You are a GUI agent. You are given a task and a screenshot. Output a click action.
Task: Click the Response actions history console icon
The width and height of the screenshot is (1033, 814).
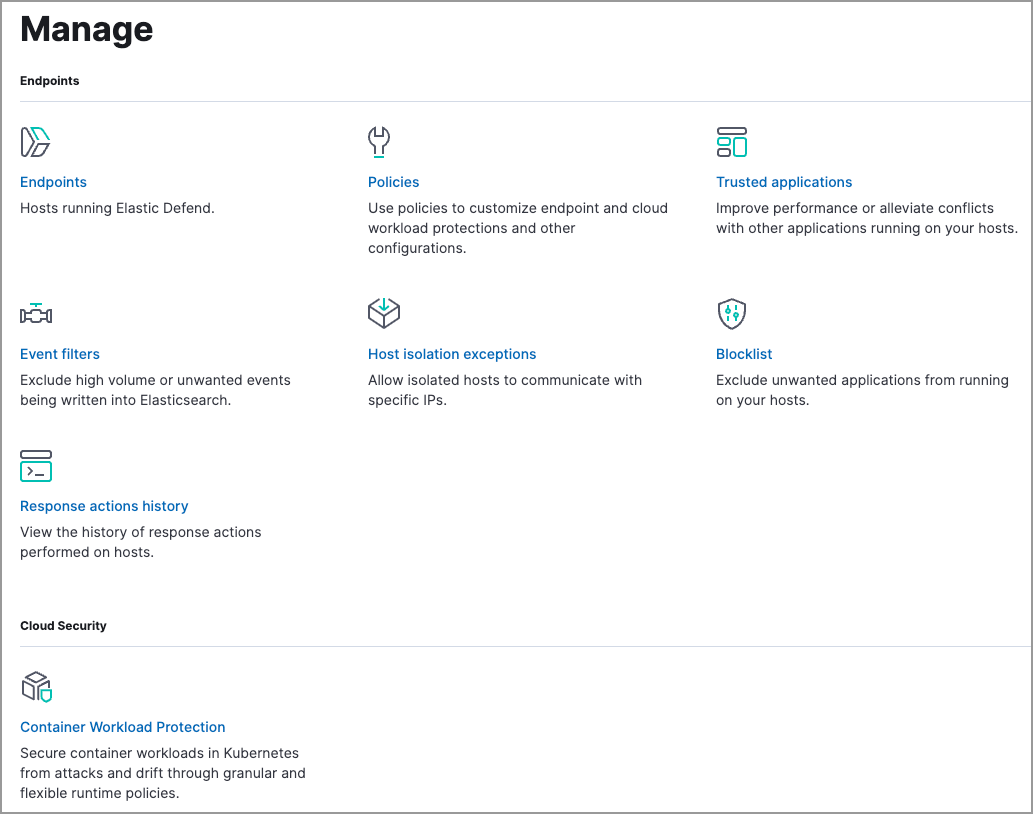pyautogui.click(x=36, y=465)
